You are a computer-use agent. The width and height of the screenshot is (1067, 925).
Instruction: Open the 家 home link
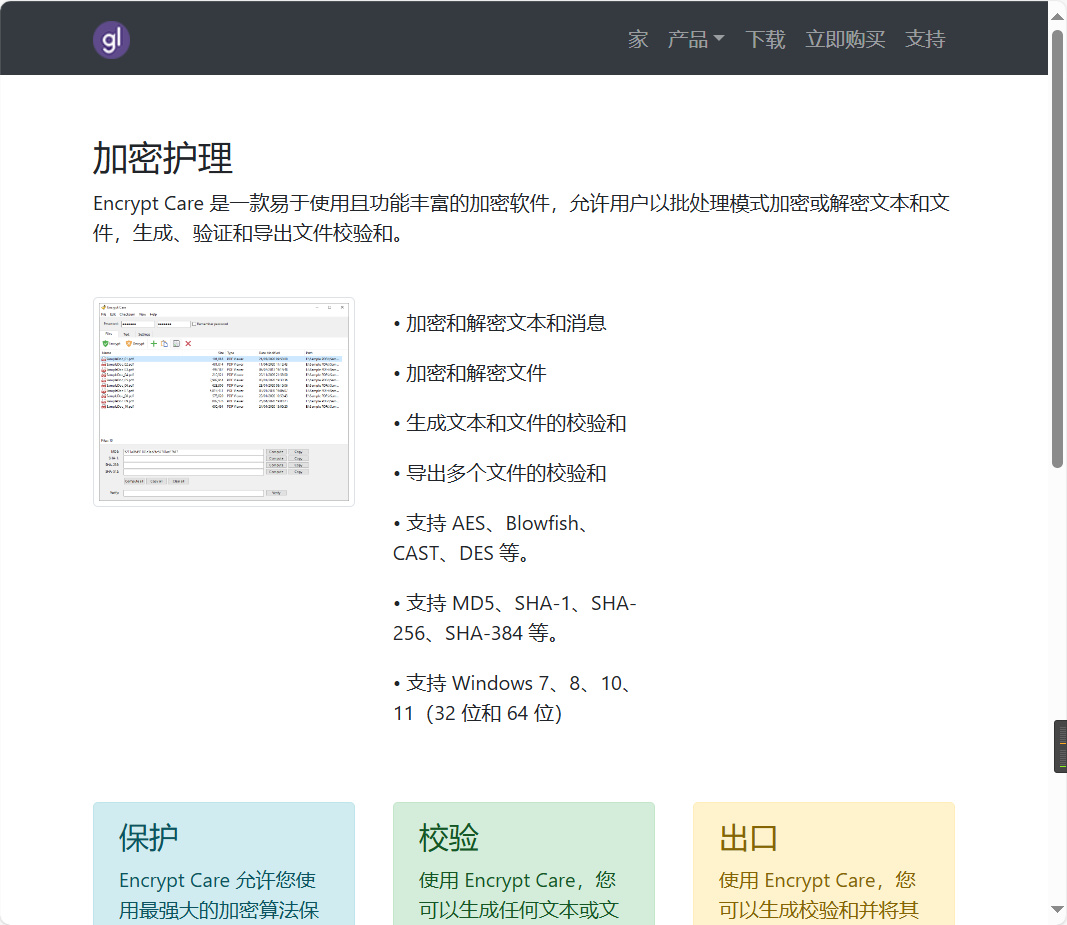pyautogui.click(x=638, y=39)
